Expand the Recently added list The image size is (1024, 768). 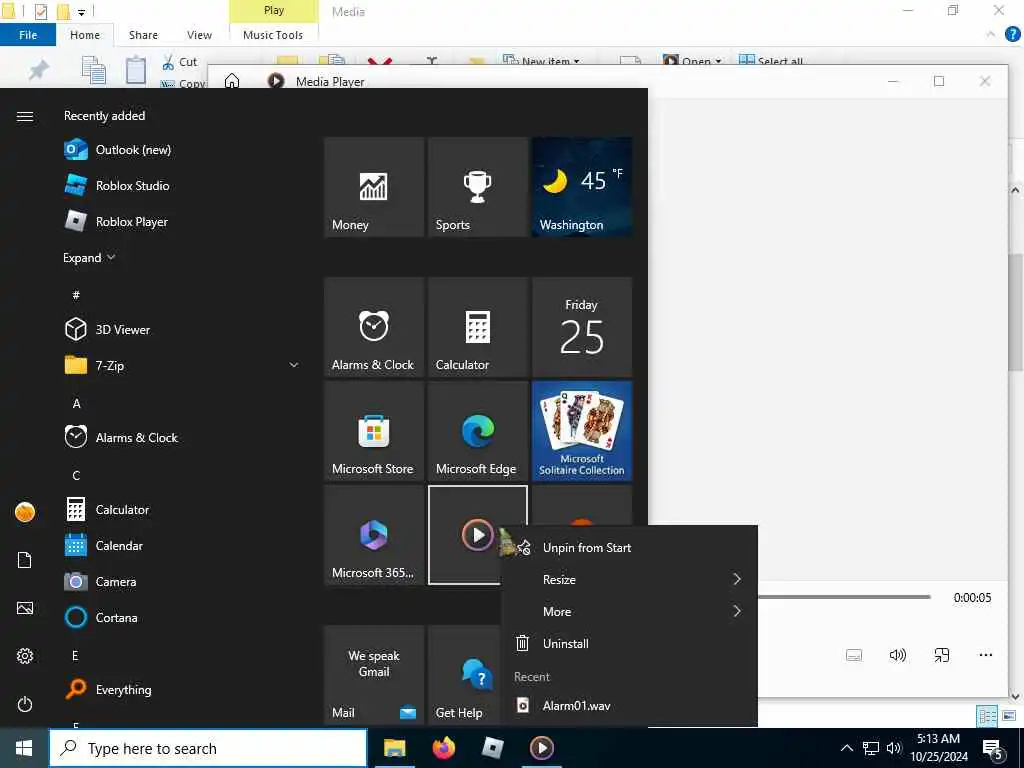89,257
